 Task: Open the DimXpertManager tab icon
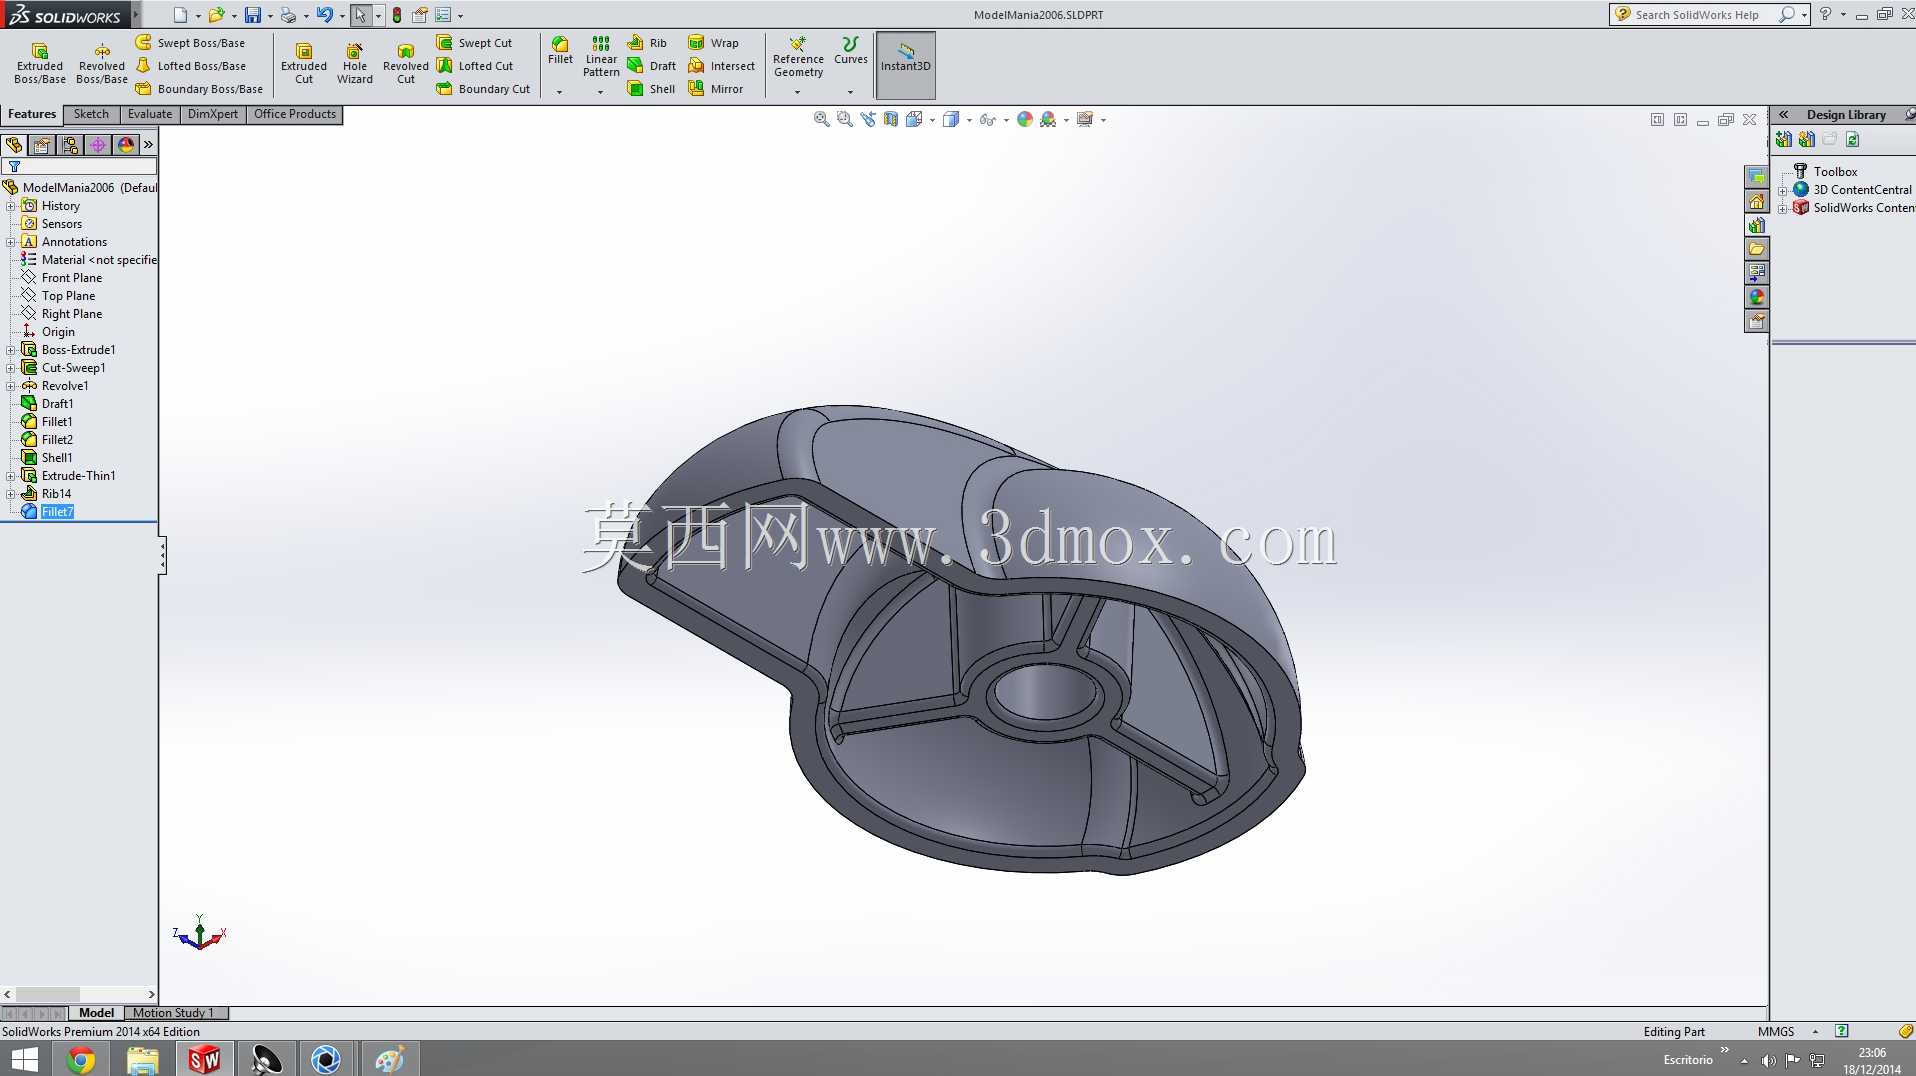point(98,145)
